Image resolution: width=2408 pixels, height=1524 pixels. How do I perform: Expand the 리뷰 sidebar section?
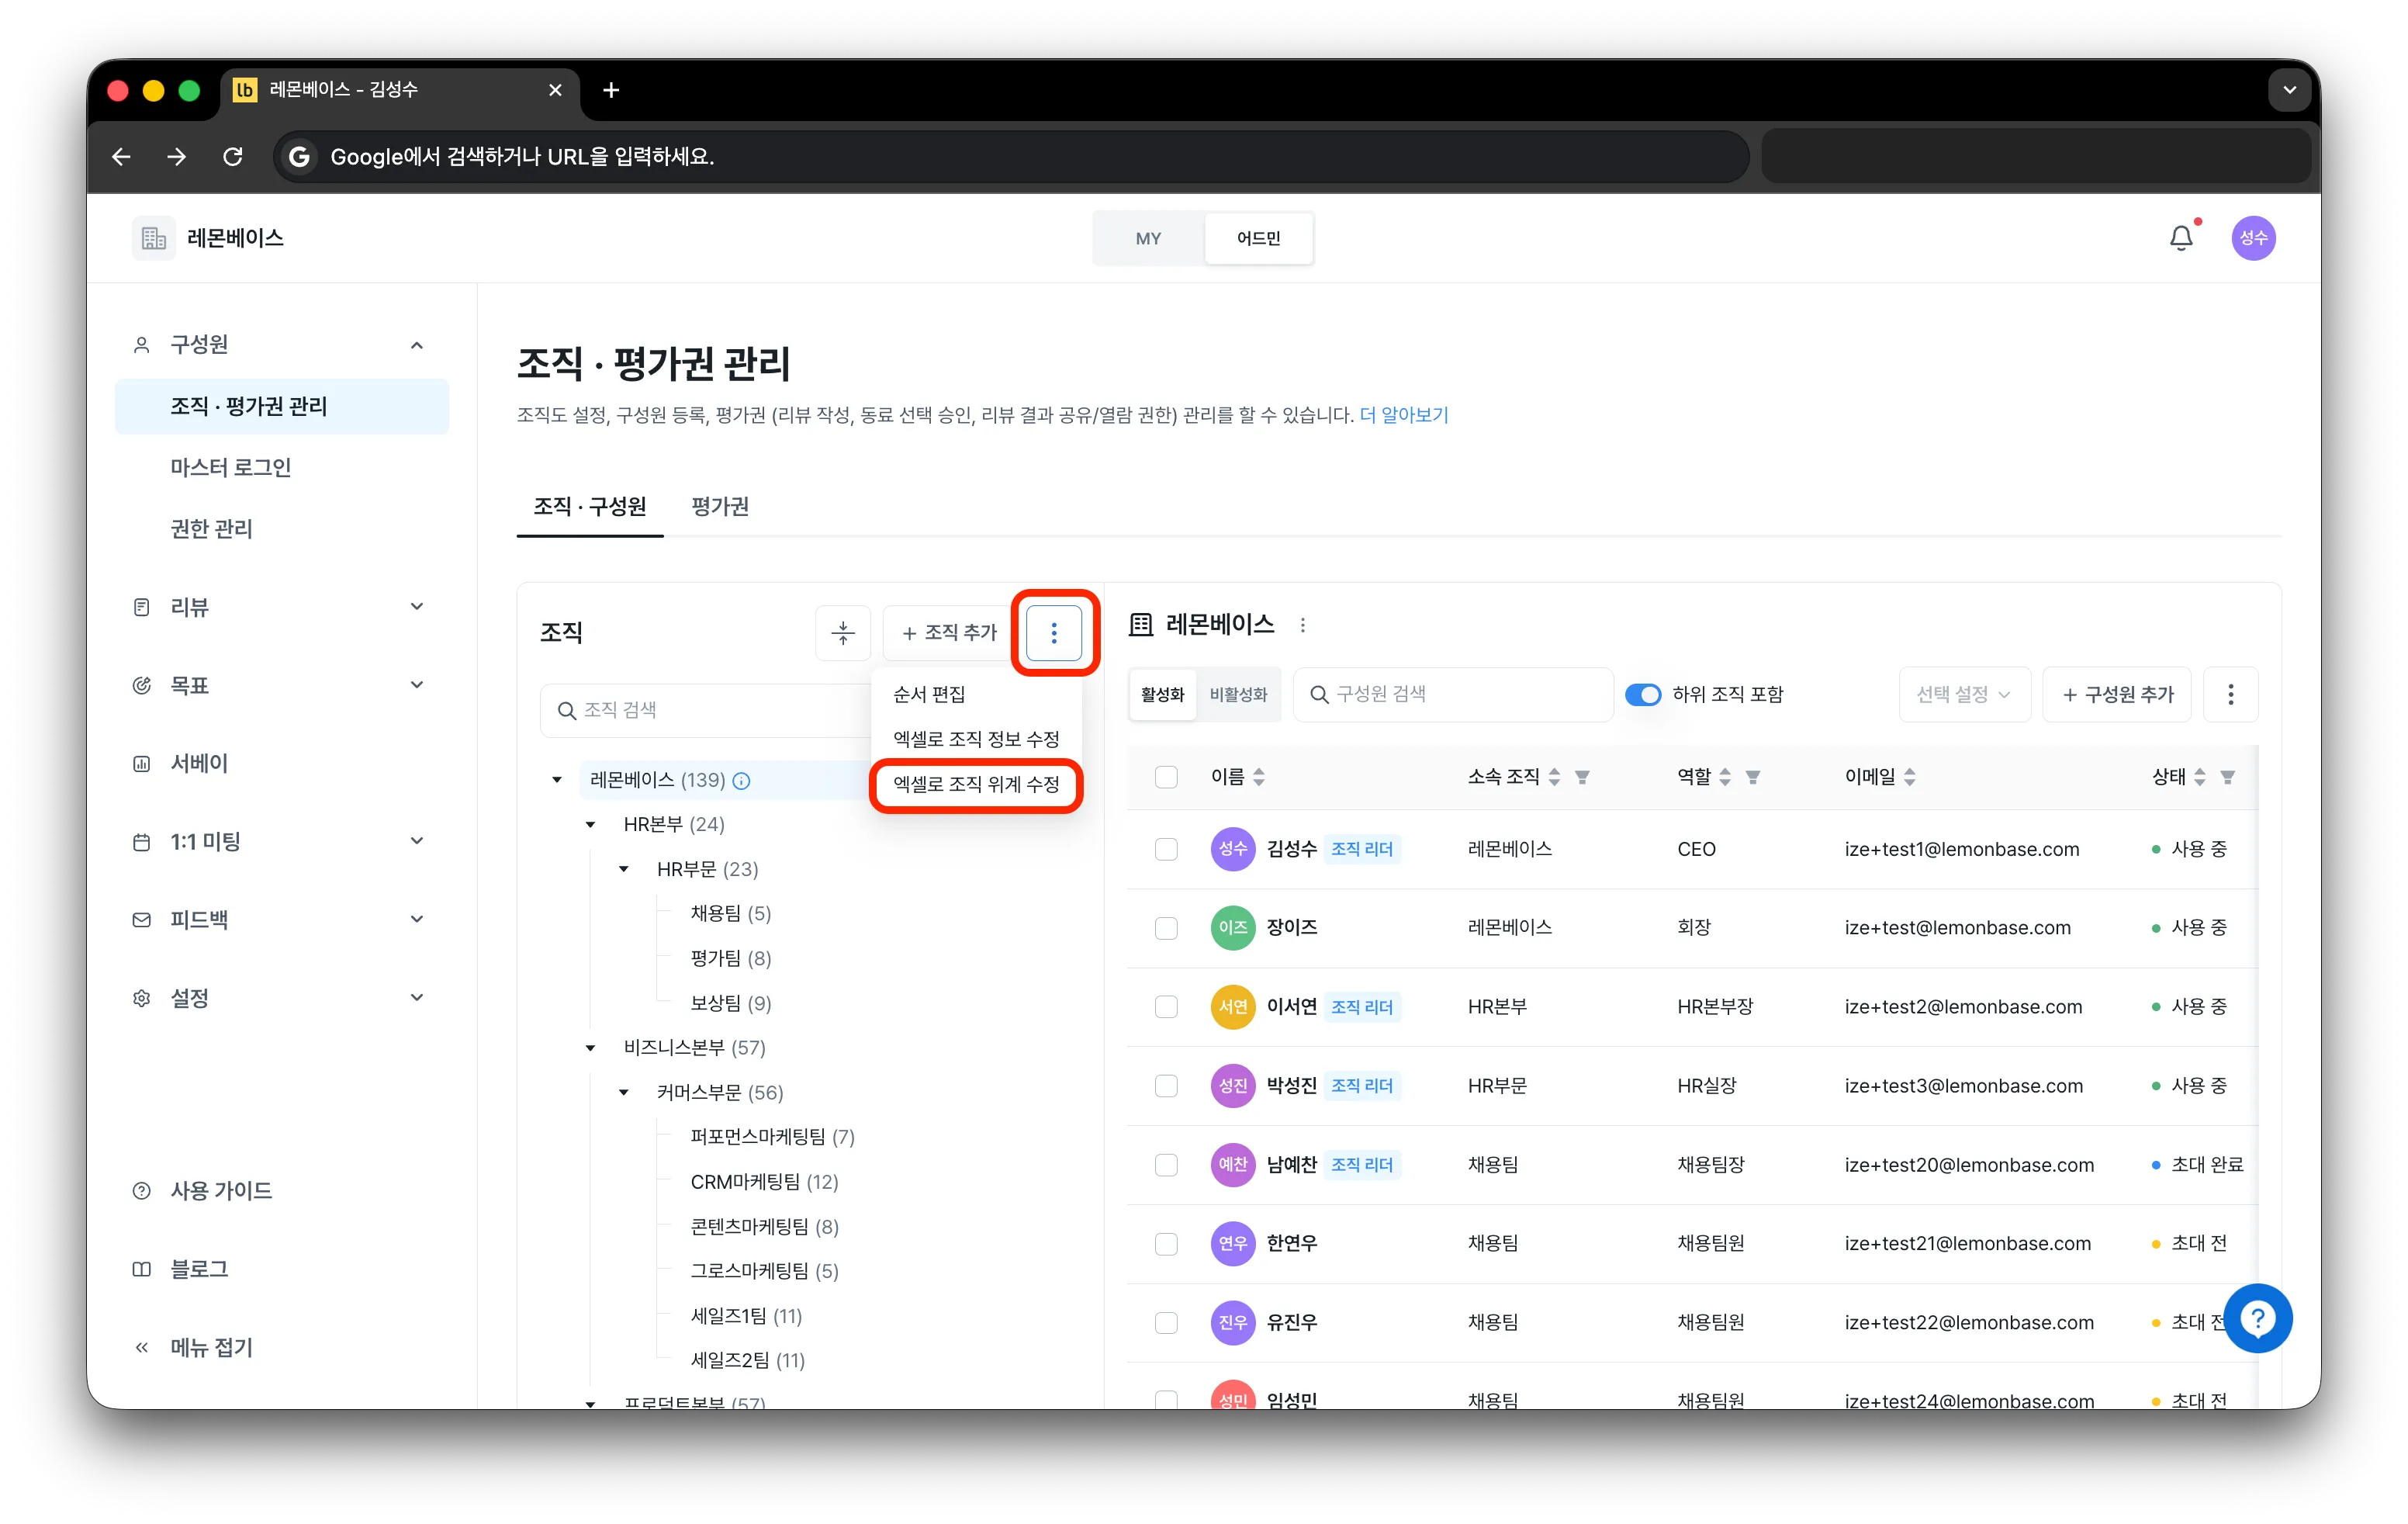(417, 607)
